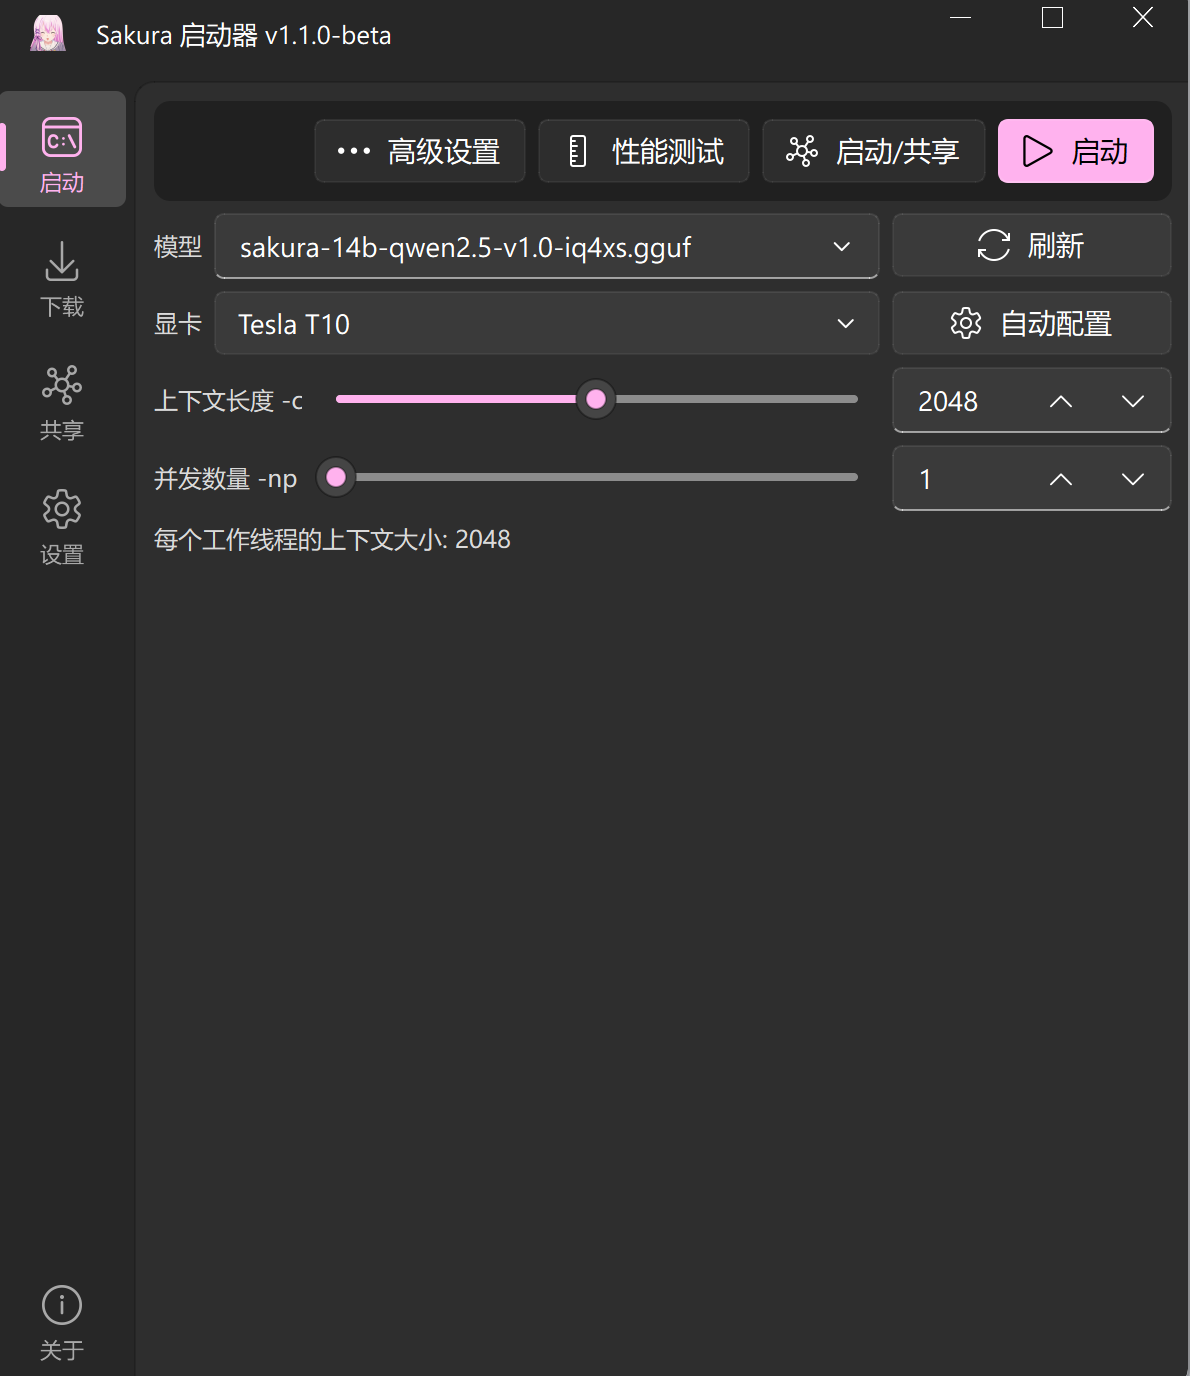This screenshot has height=1376, width=1190.
Task: Open 高级设置 advanced settings
Action: click(419, 151)
